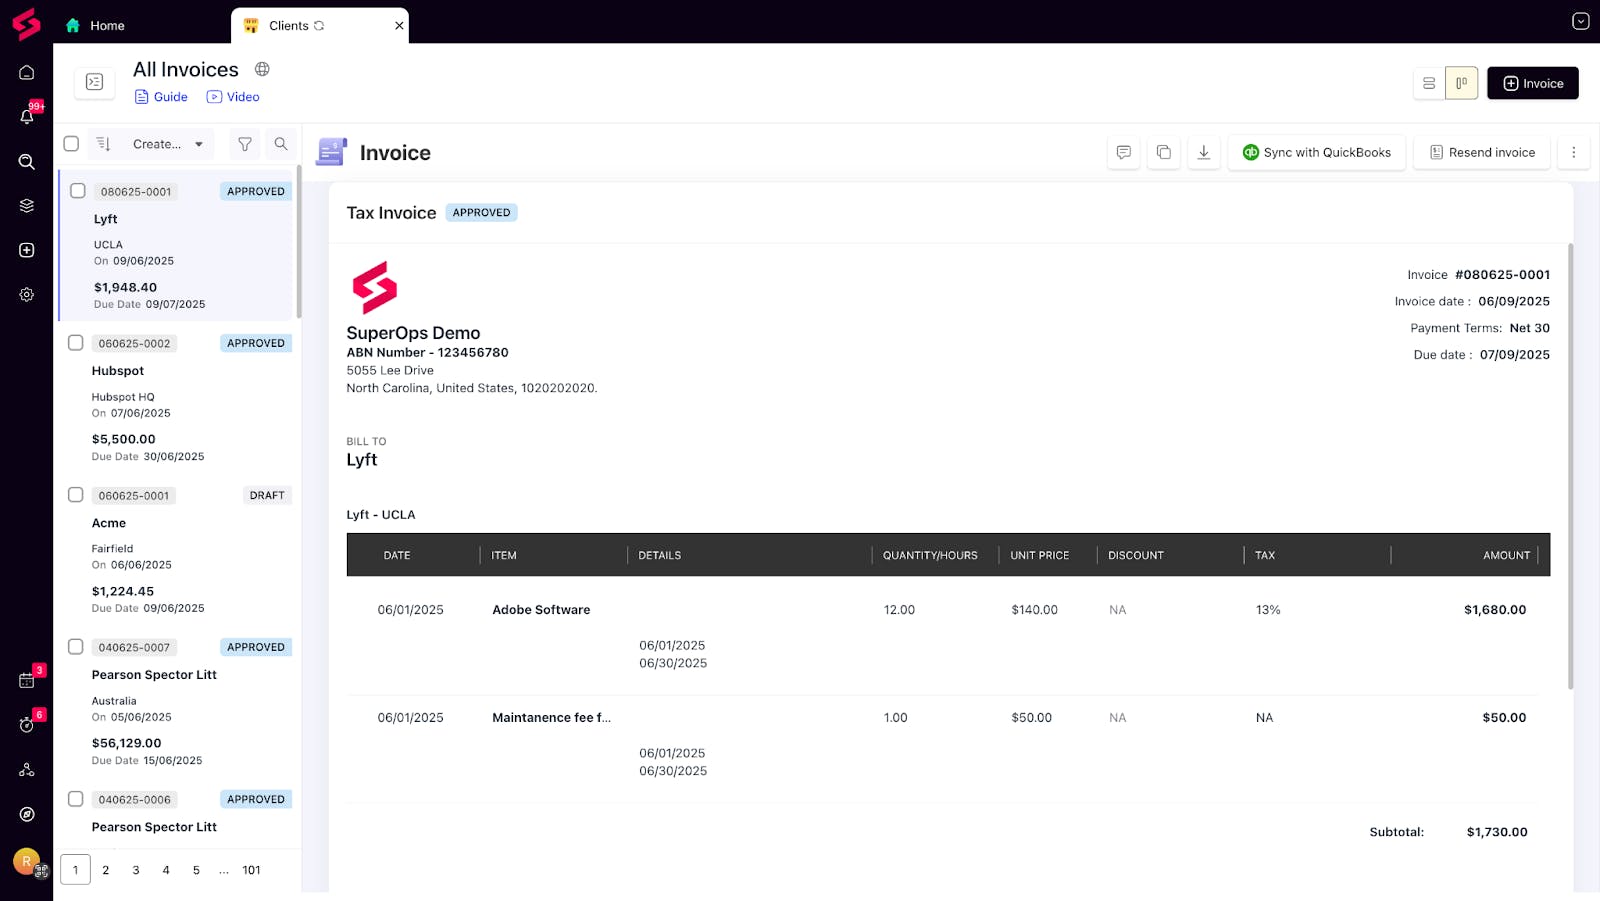
Task: Jump to last page 101
Action: pos(251,870)
